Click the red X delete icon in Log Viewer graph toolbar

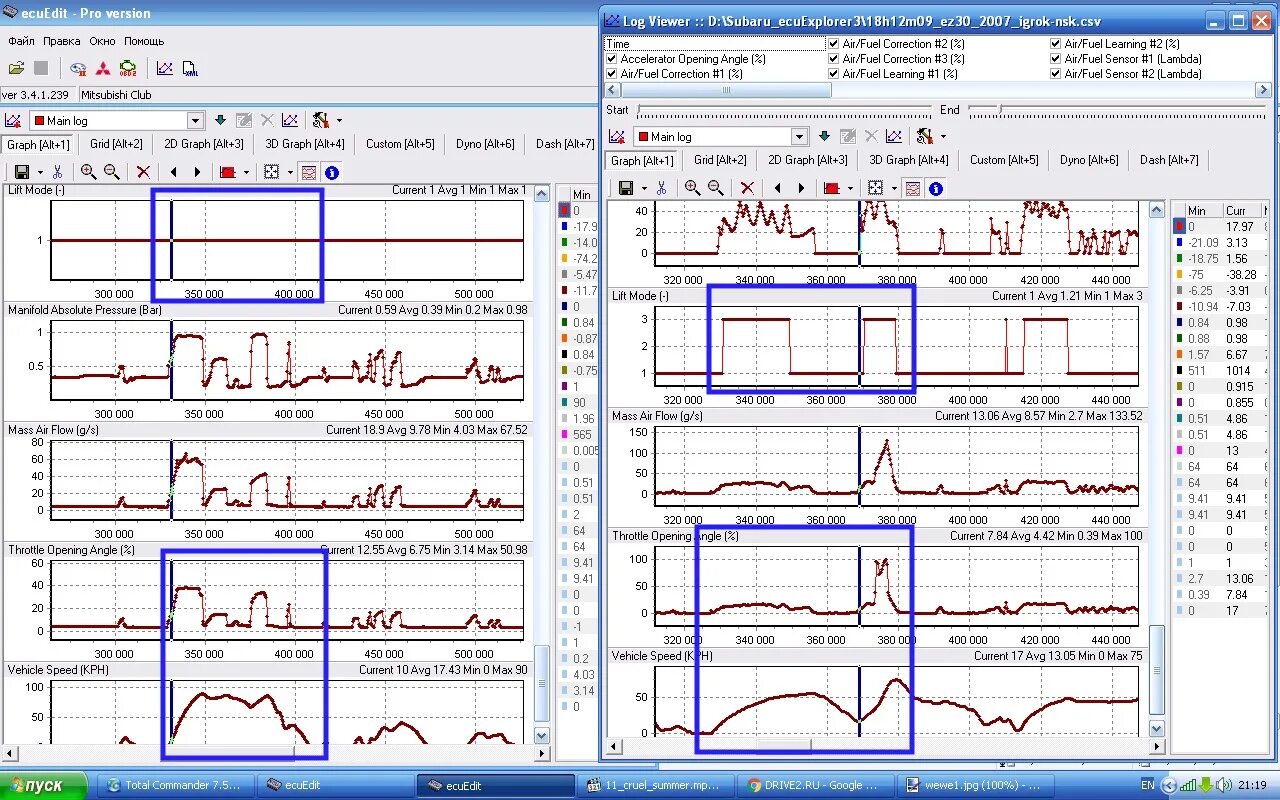point(747,188)
